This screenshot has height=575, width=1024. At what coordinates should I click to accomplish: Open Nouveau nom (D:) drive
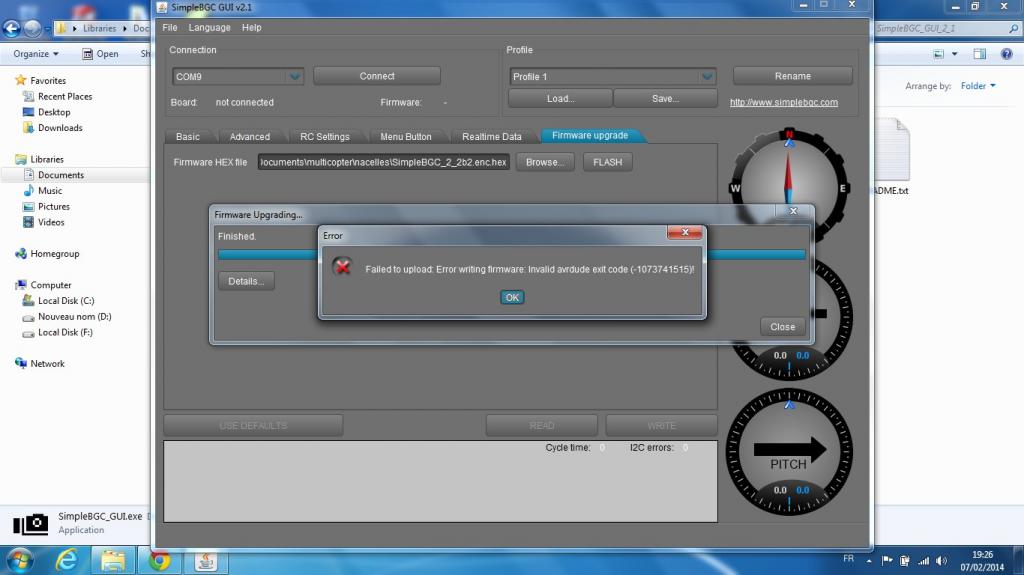[67, 316]
